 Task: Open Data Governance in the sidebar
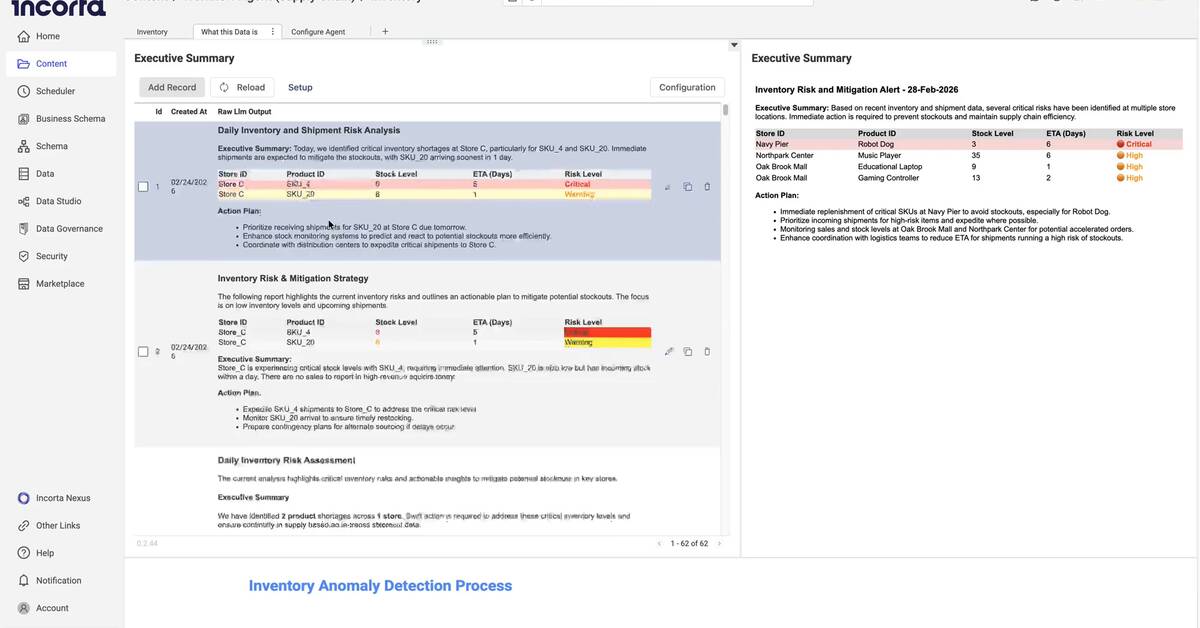(x=60, y=229)
